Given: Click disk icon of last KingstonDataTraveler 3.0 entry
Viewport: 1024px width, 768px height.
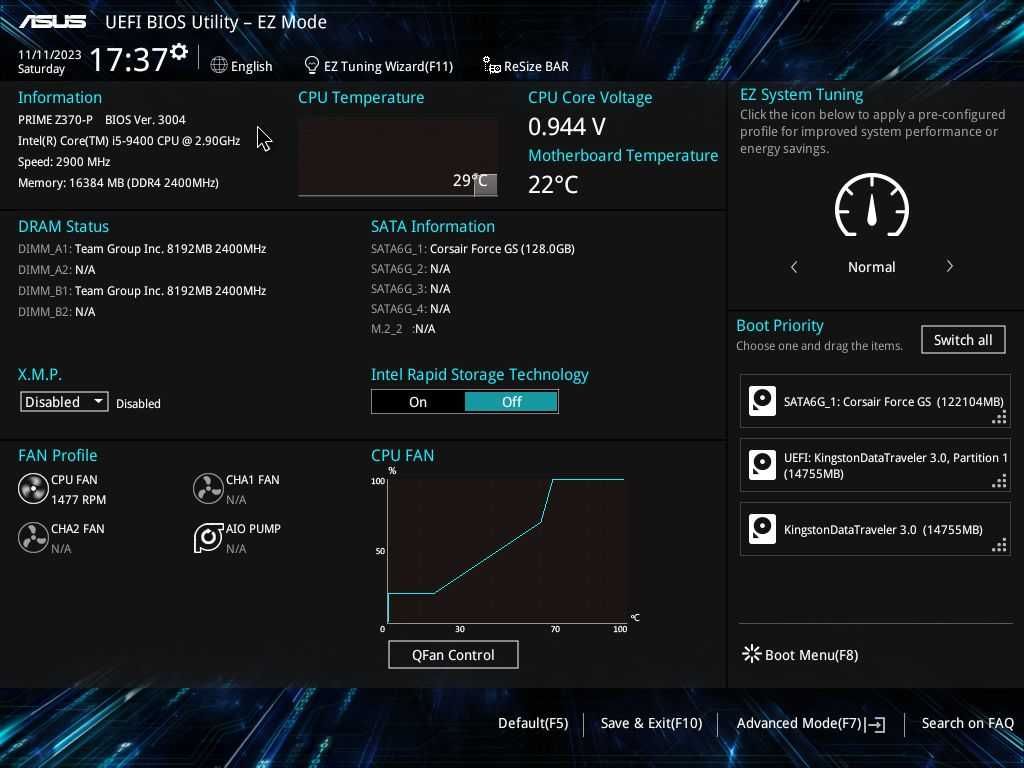Looking at the screenshot, I should click(762, 529).
